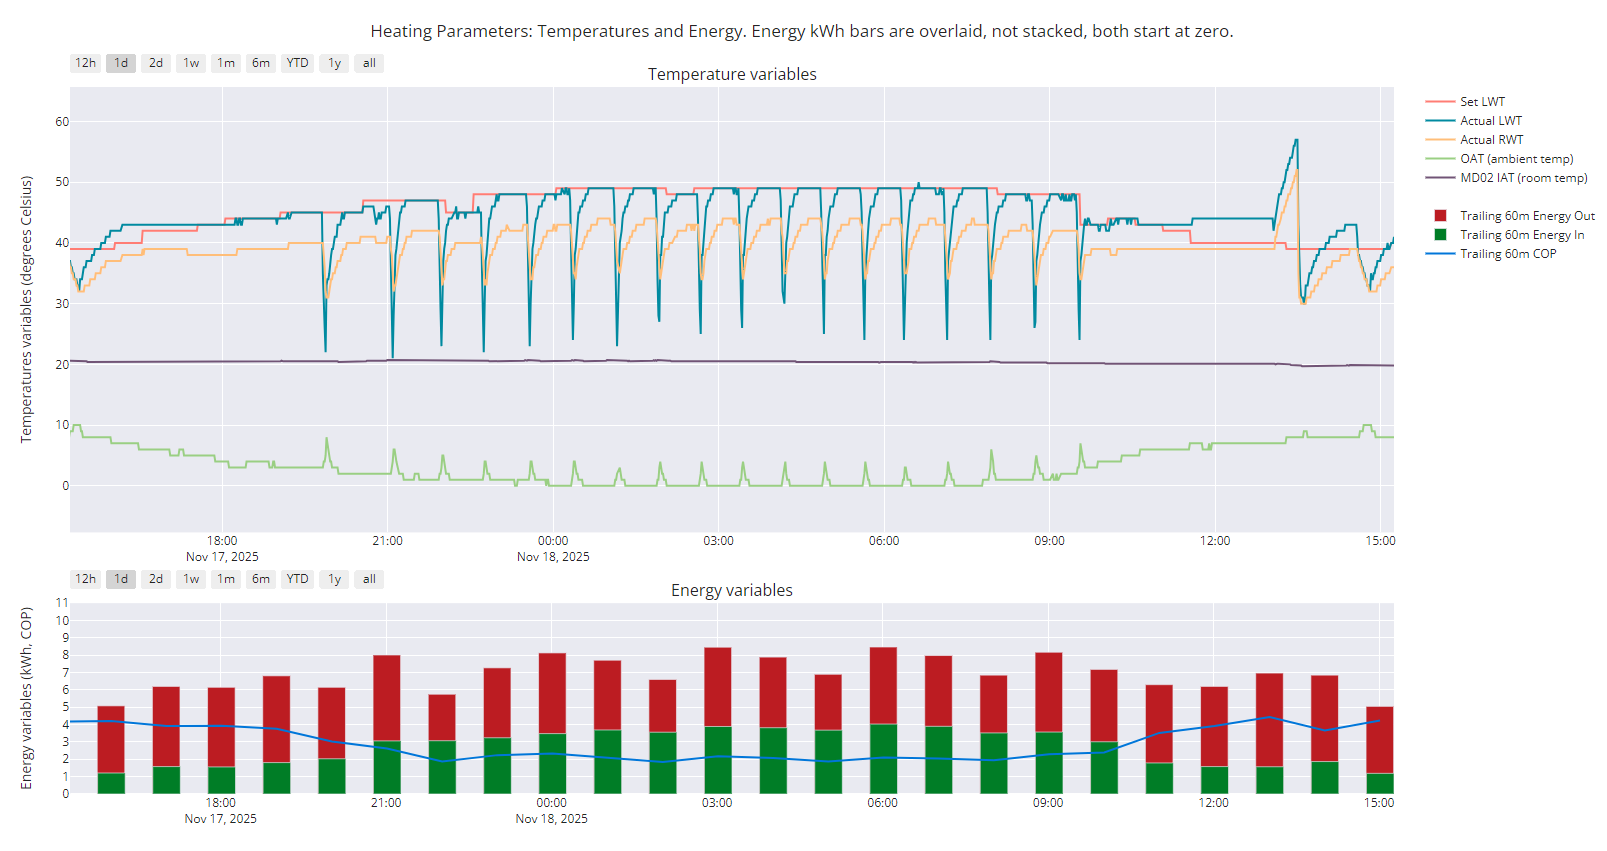Screen dimensions: 1607x851
Task: Click green Trailing 60m Energy In swatch
Action: (x=1440, y=235)
